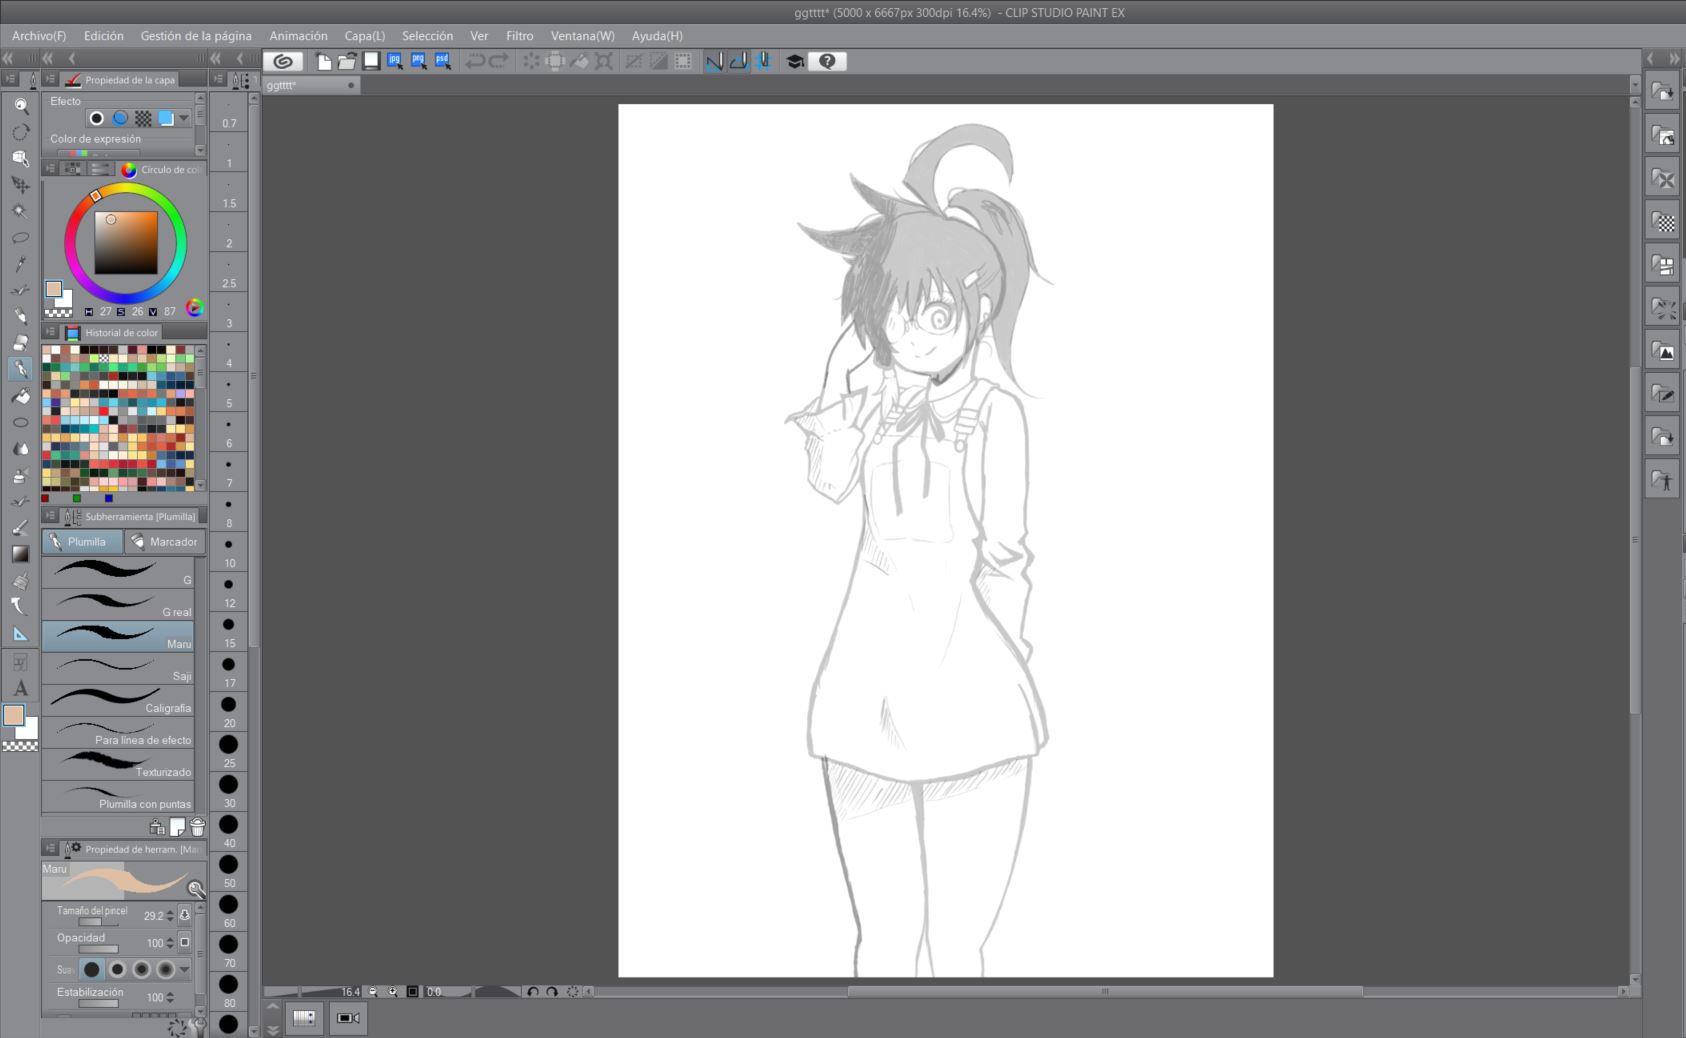Select the Move layer tool
The height and width of the screenshot is (1038, 1686).
pos(20,184)
